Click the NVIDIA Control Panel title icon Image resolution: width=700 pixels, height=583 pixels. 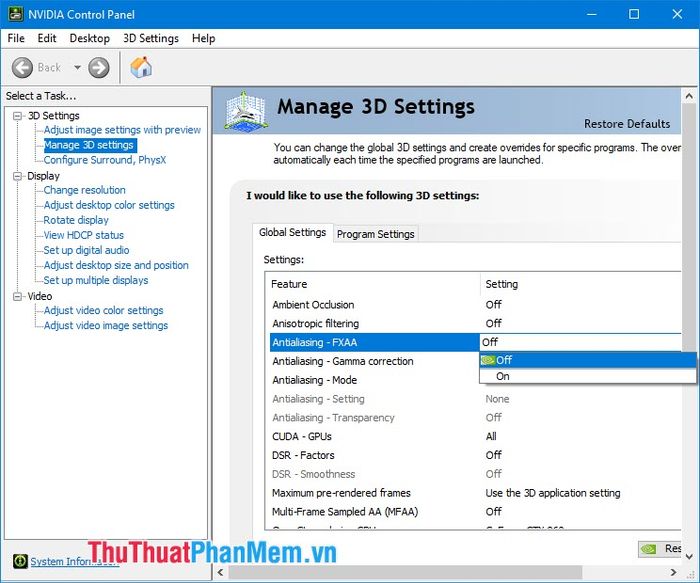16,14
